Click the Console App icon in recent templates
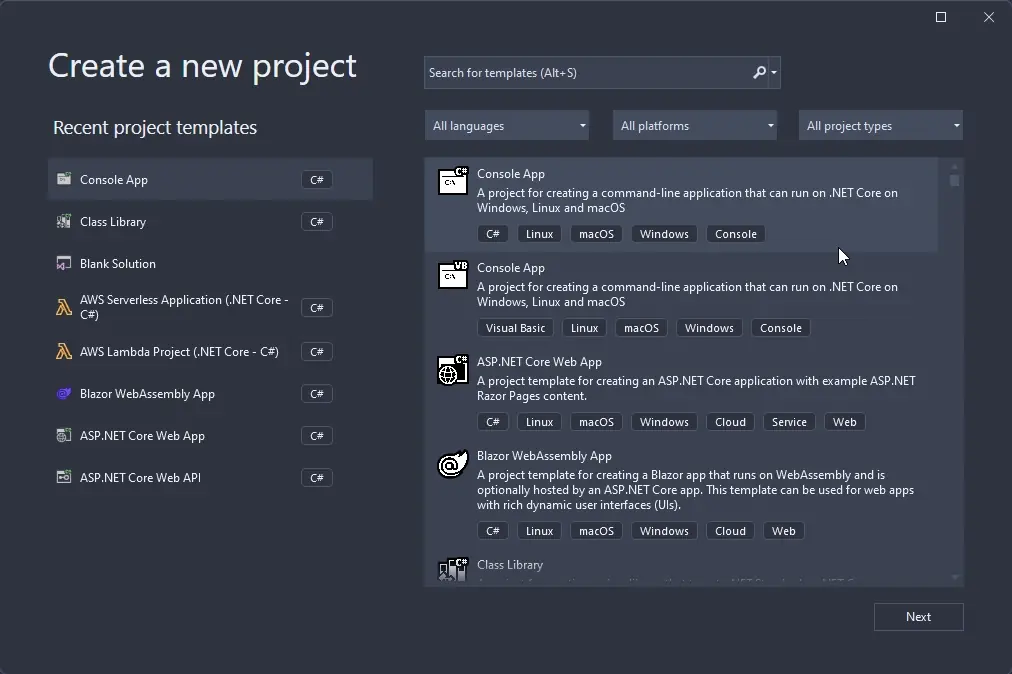This screenshot has width=1012, height=674. click(64, 179)
